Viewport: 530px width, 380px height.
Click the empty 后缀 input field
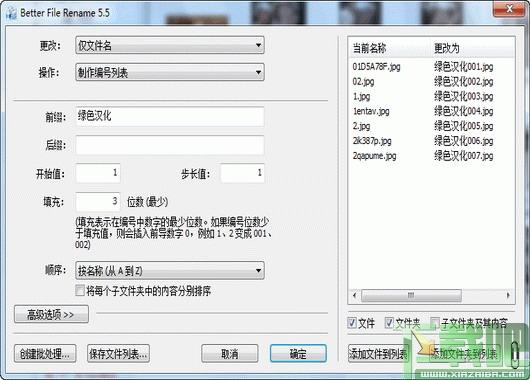(x=170, y=145)
